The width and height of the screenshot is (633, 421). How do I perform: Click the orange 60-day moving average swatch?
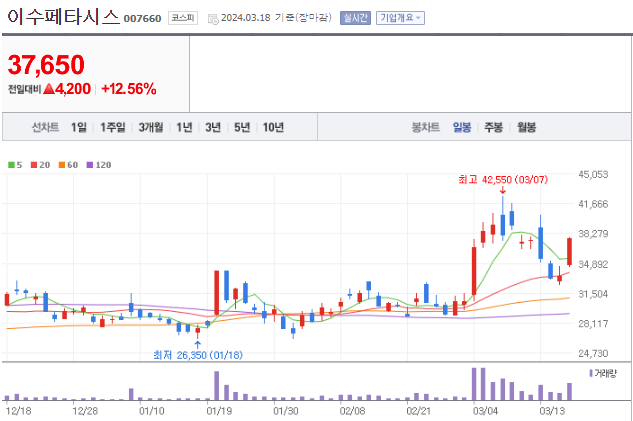tap(62, 165)
